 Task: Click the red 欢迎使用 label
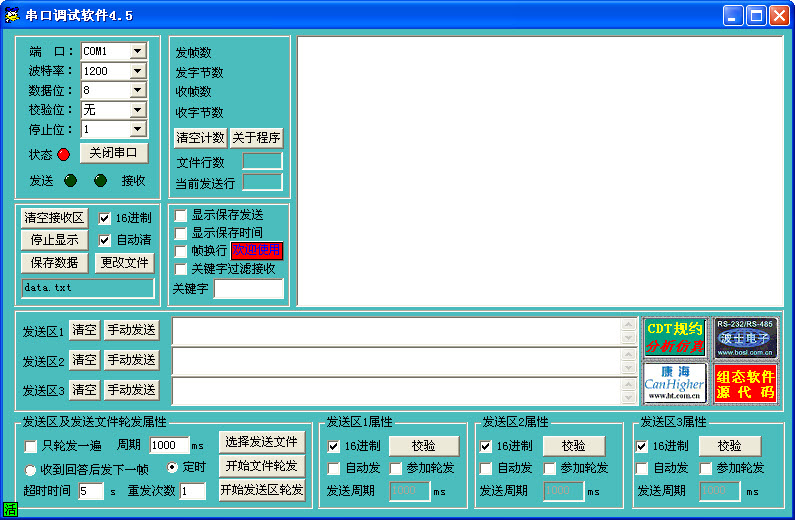(x=257, y=251)
